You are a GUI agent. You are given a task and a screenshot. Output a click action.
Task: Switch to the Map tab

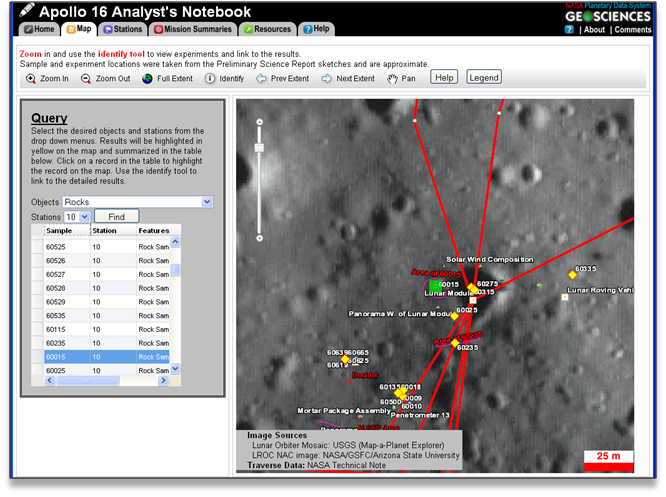pos(79,29)
